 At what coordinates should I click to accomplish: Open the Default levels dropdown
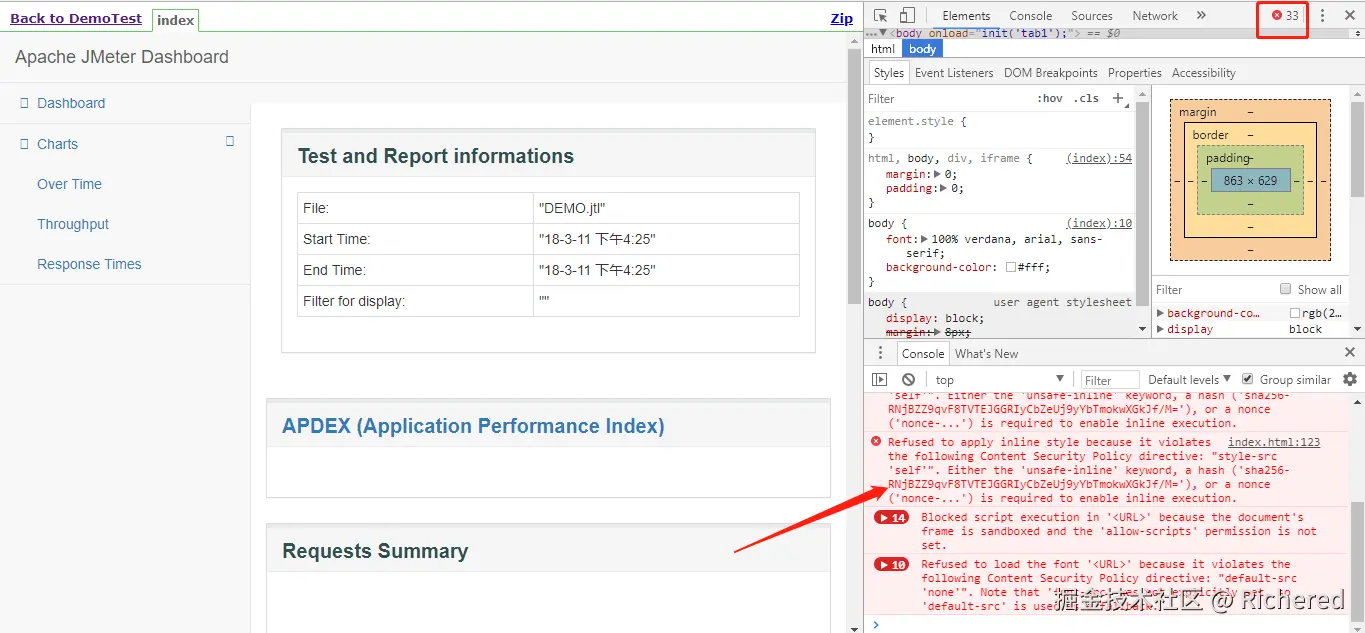click(x=1190, y=379)
